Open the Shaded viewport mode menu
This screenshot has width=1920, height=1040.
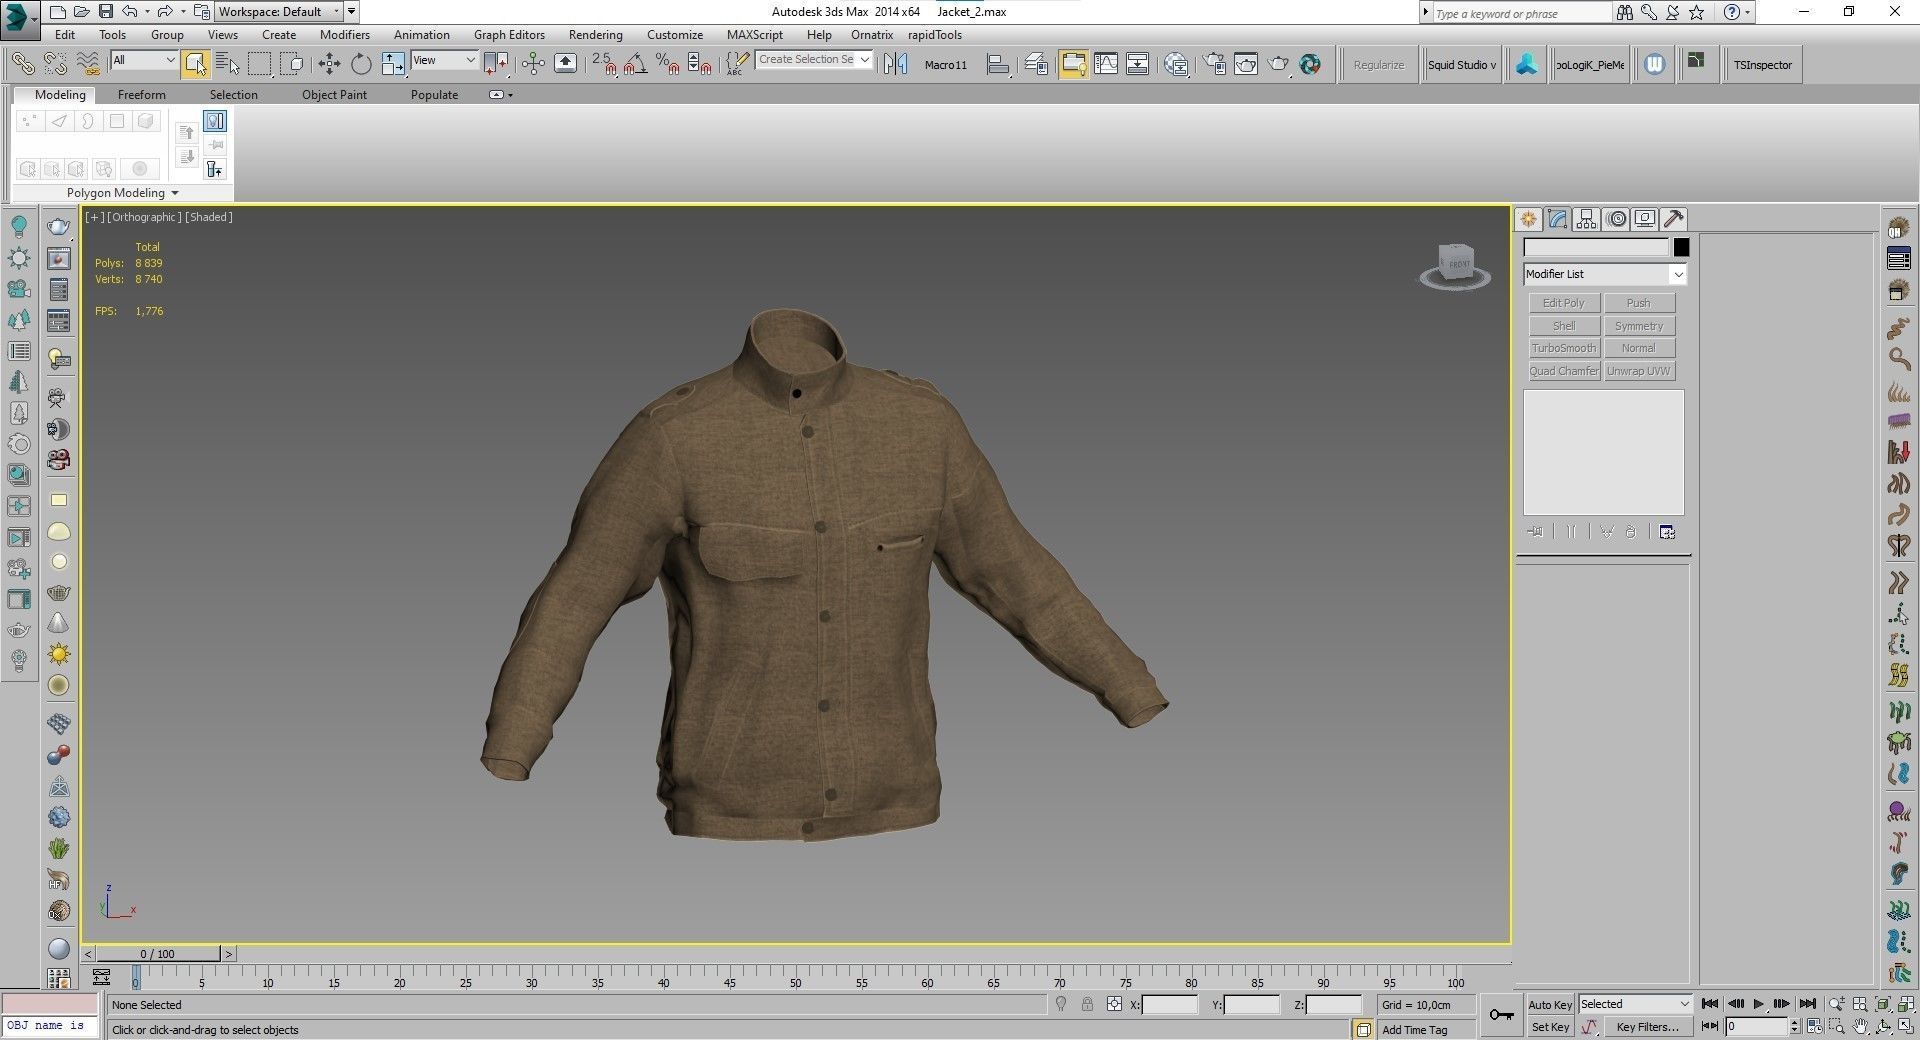[x=209, y=217]
